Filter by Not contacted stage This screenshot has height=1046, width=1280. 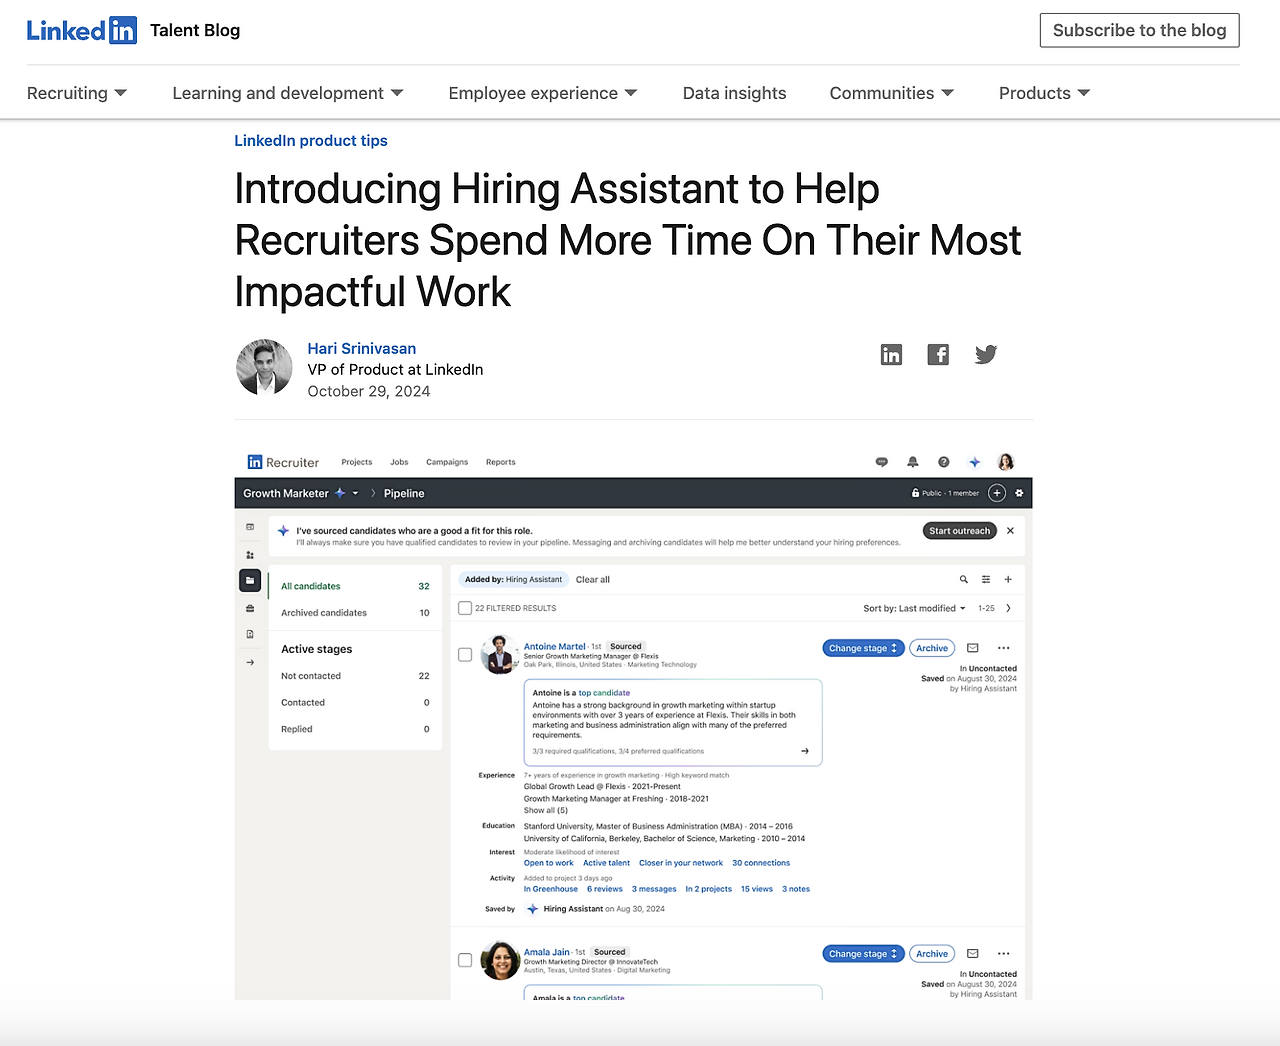(355, 676)
